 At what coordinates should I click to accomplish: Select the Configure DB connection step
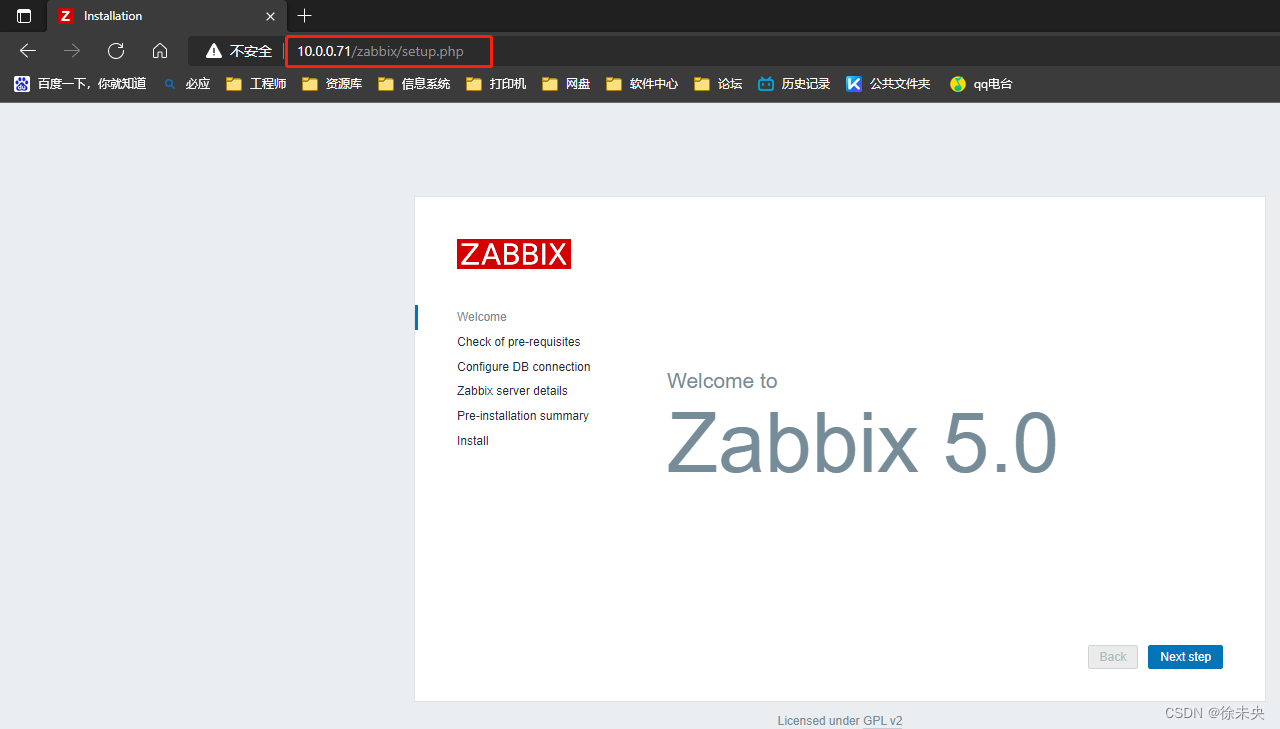[523, 366]
